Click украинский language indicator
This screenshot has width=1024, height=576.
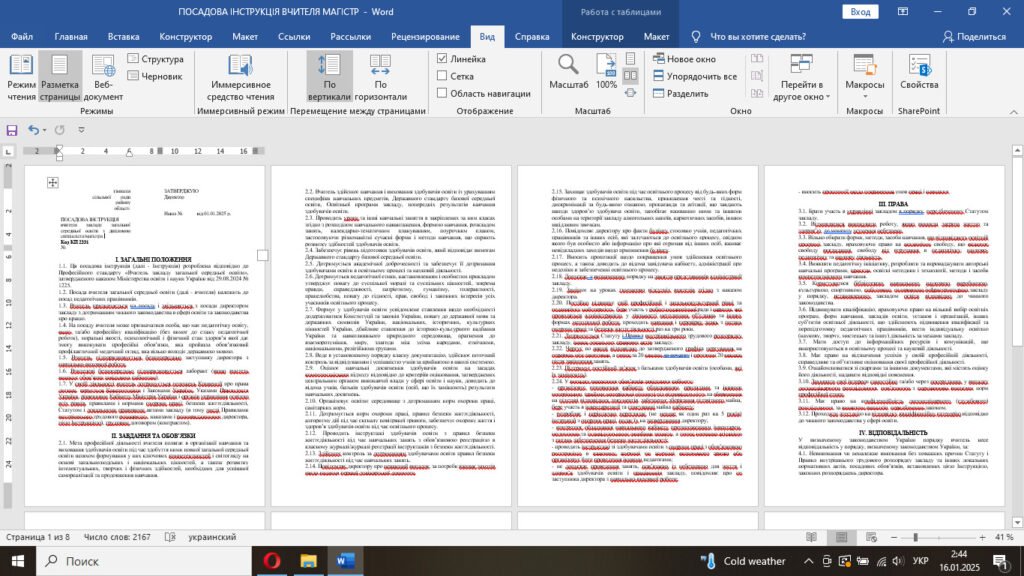pos(212,537)
